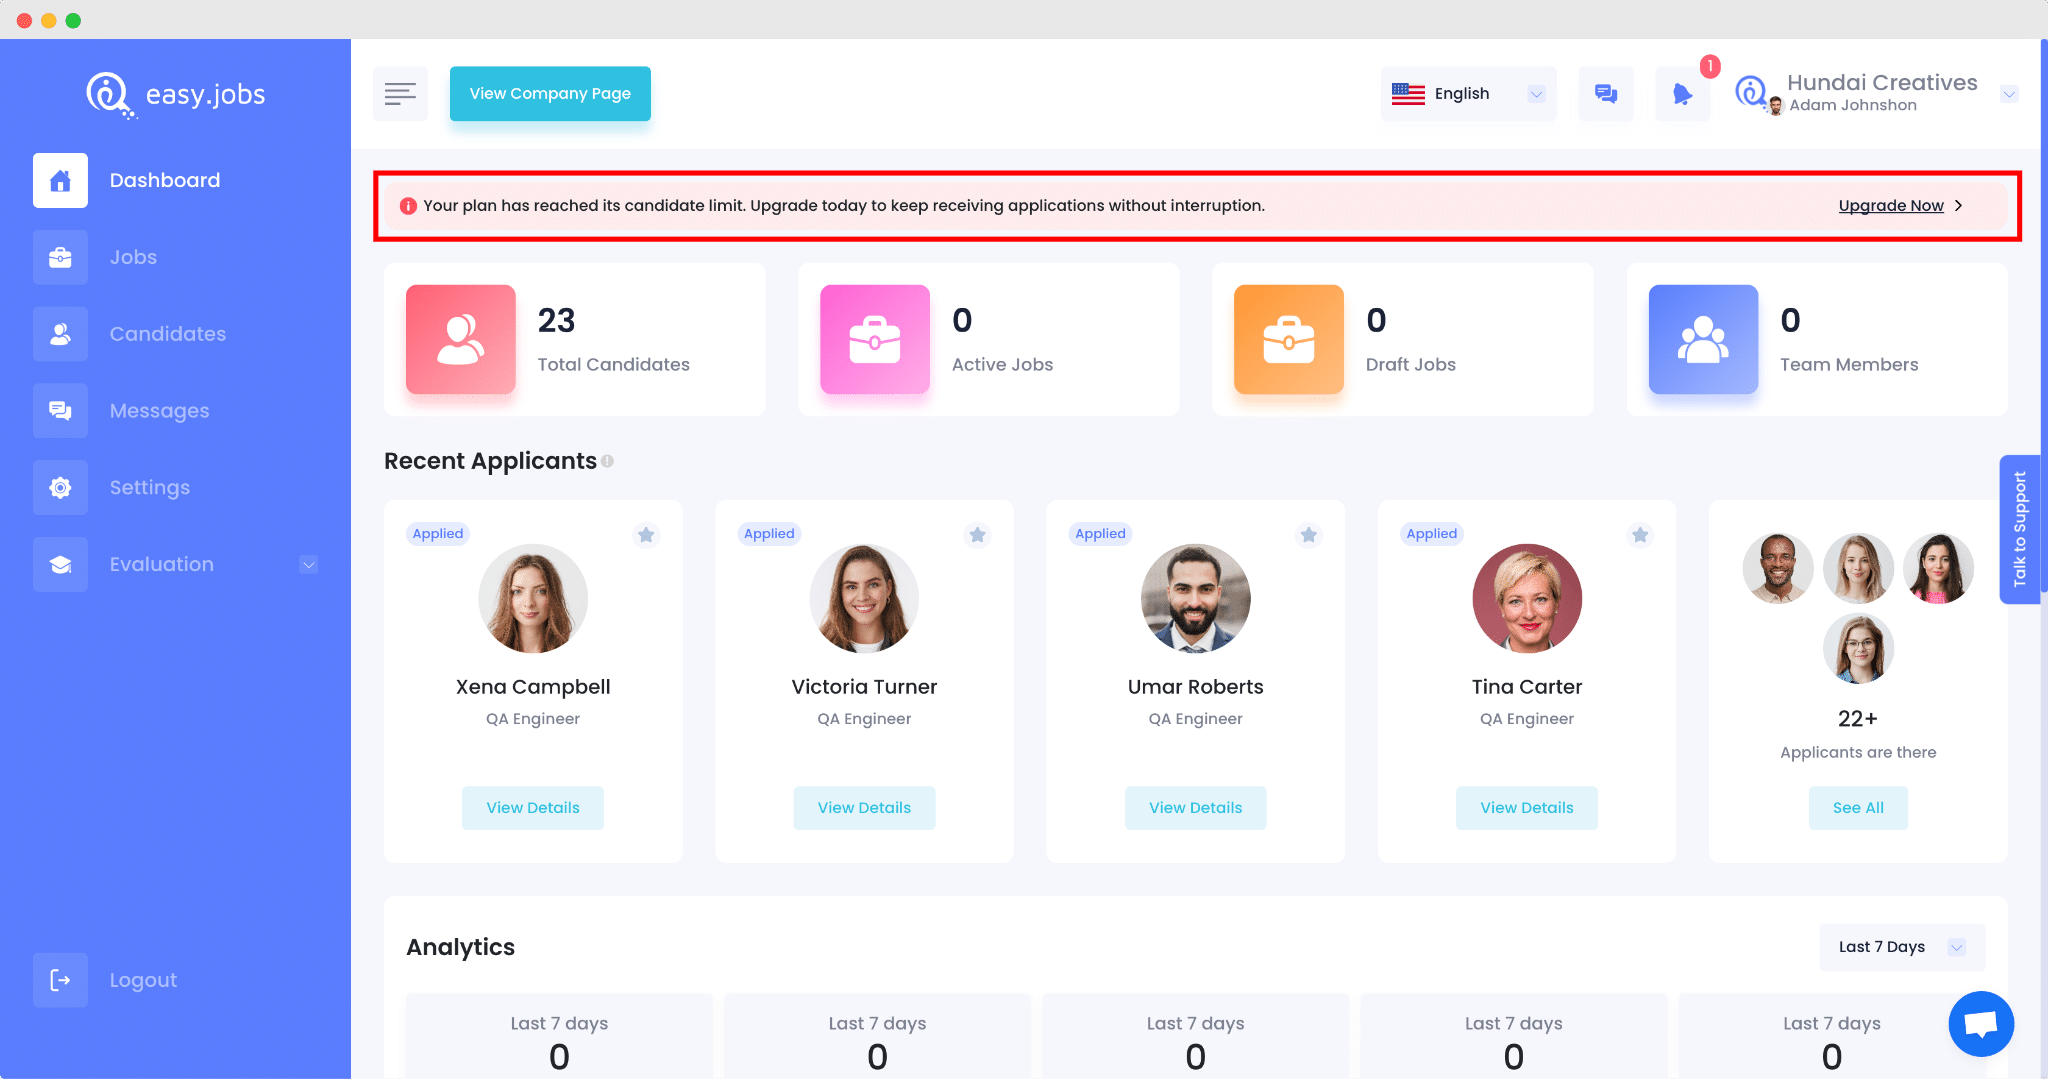Click info icon beside Recent Applicants
This screenshot has width=2048, height=1079.
point(607,461)
